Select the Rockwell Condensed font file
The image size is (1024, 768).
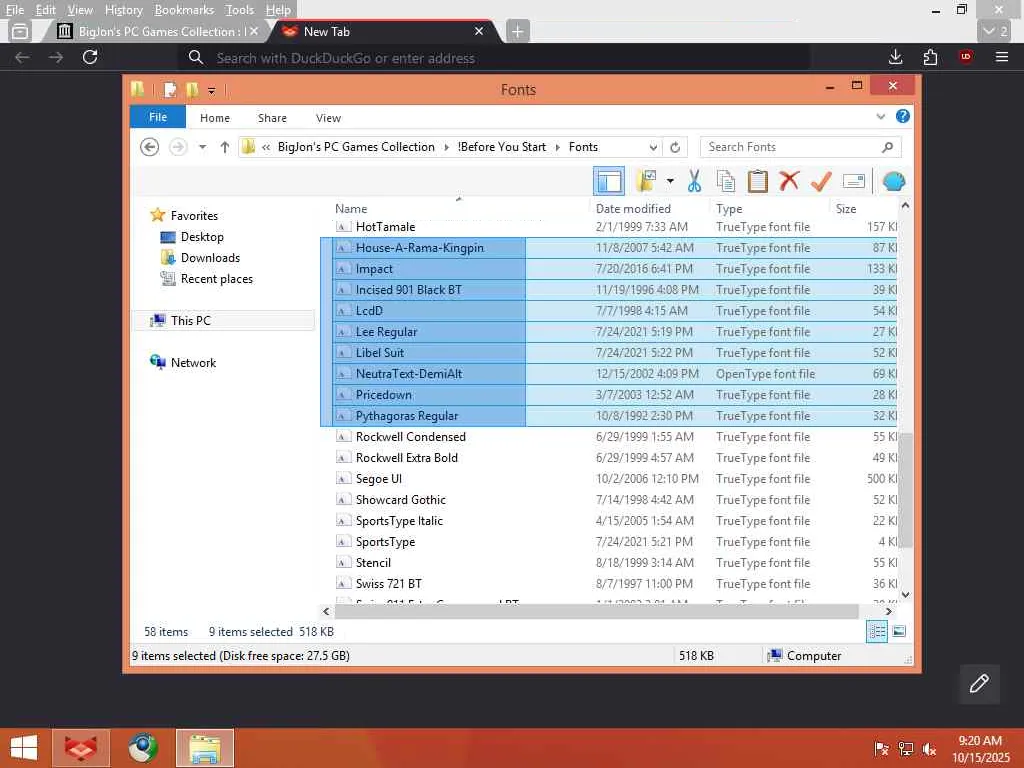tap(411, 437)
